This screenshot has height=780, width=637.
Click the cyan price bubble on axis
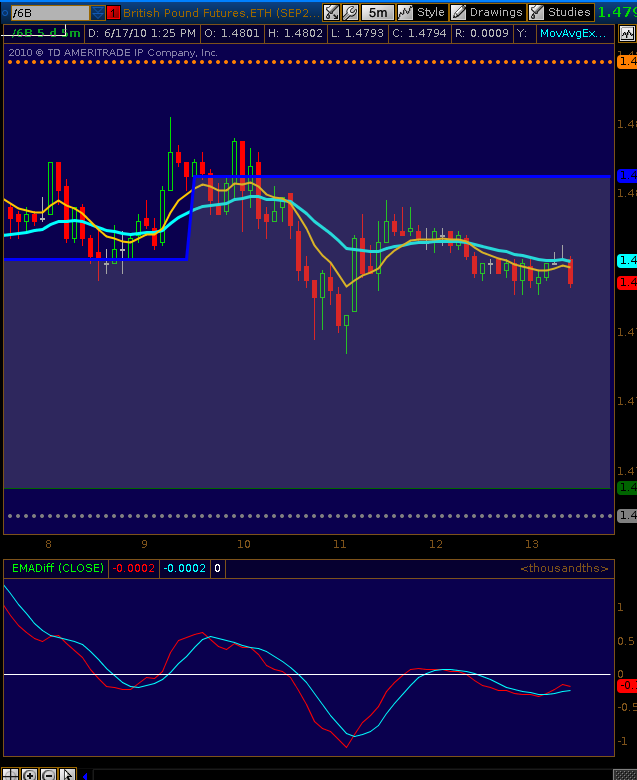point(627,261)
